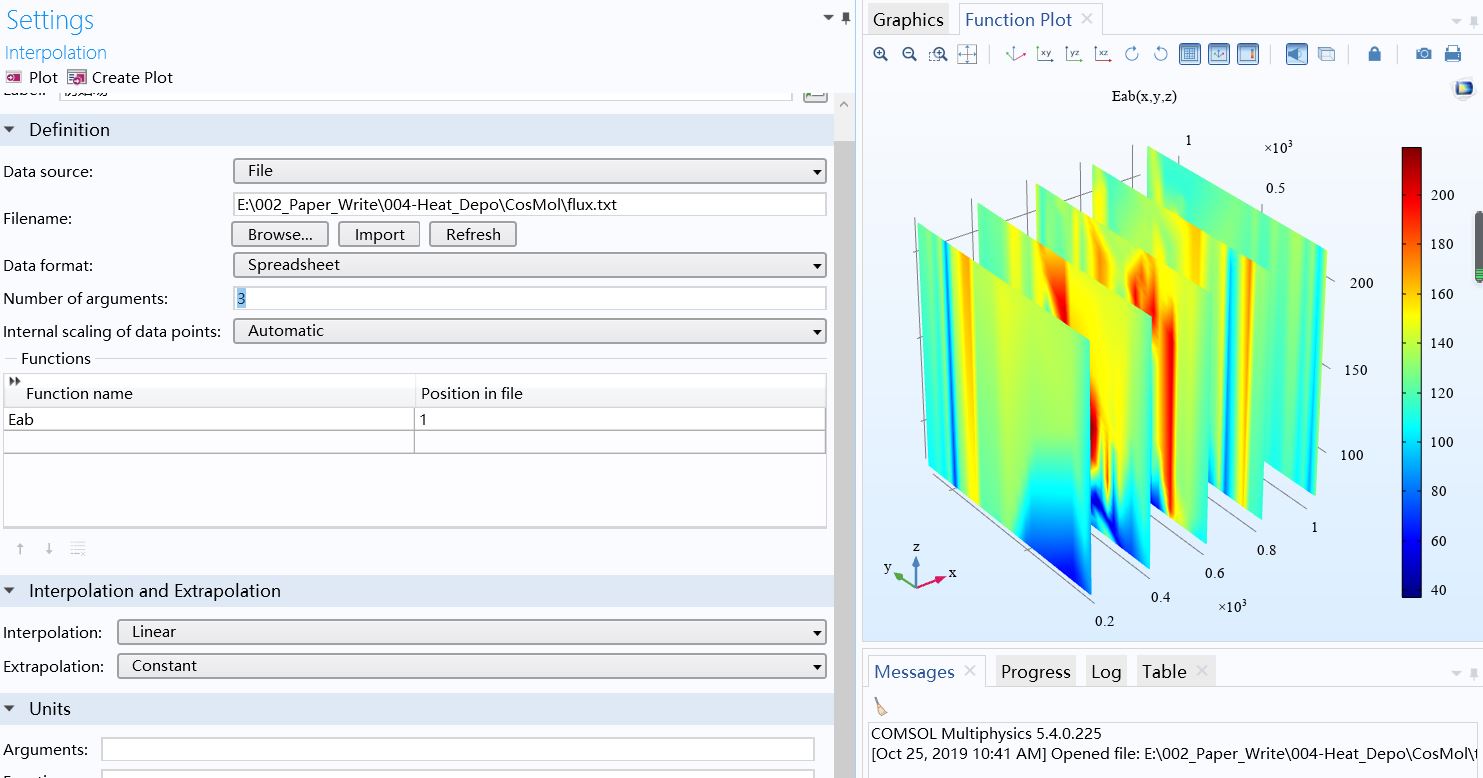Click the Position in file cell value 1

click(x=620, y=419)
